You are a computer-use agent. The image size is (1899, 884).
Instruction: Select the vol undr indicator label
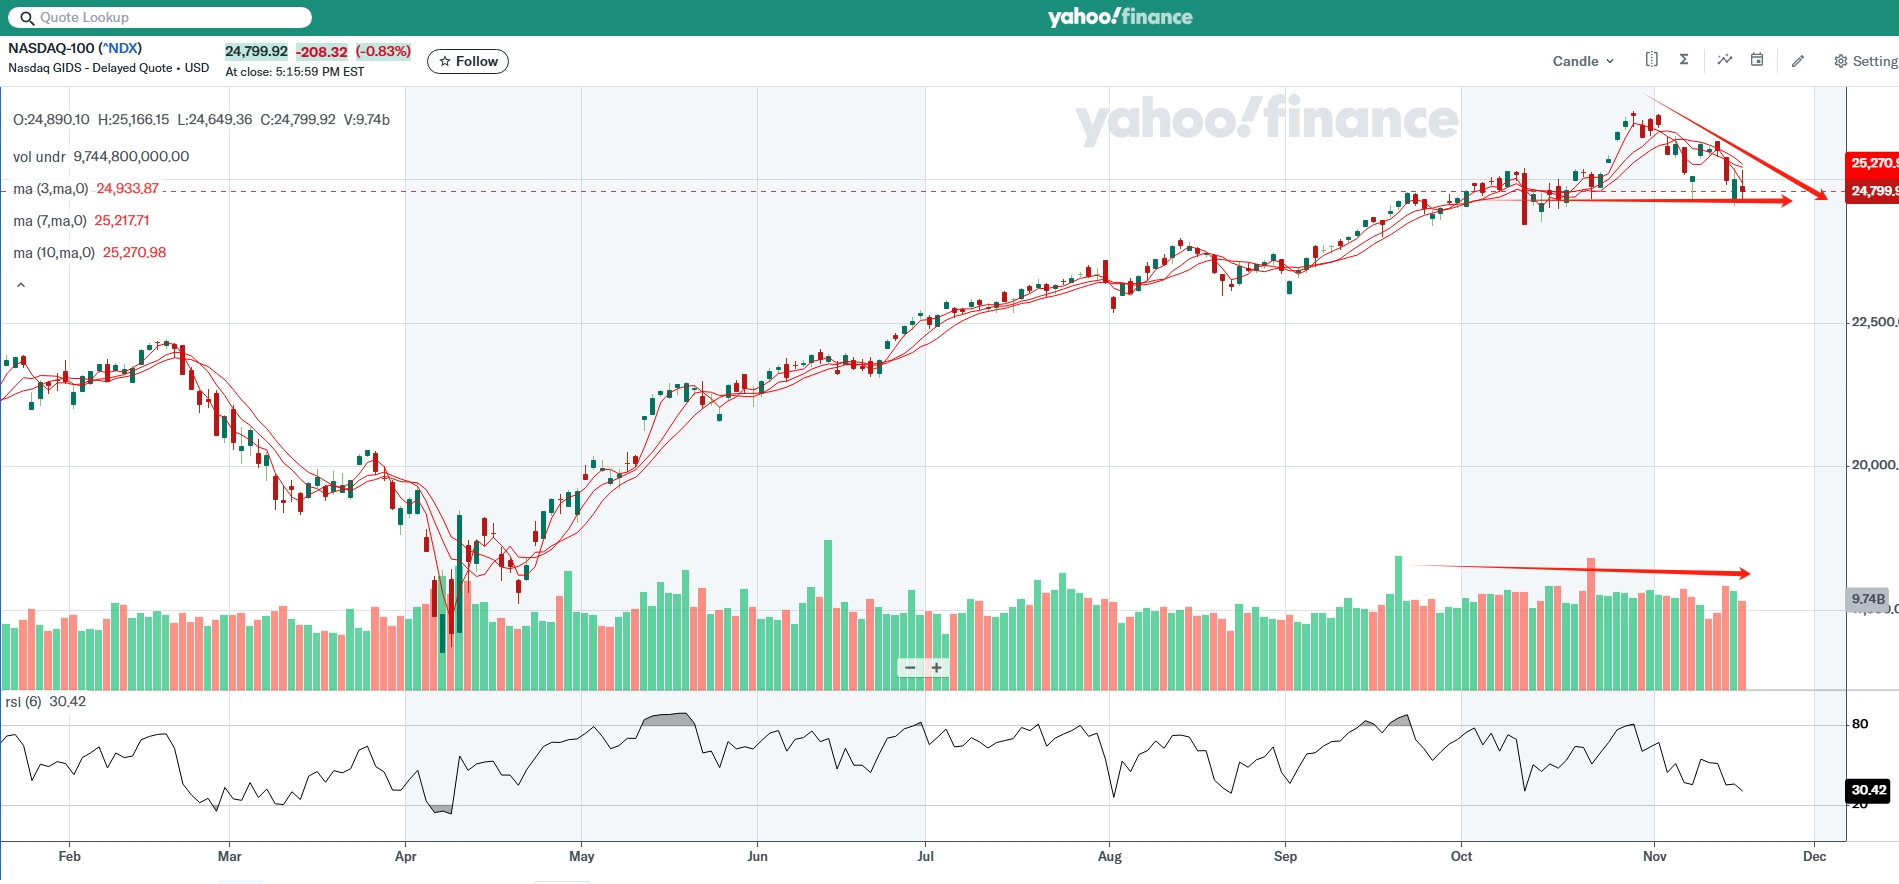click(39, 157)
